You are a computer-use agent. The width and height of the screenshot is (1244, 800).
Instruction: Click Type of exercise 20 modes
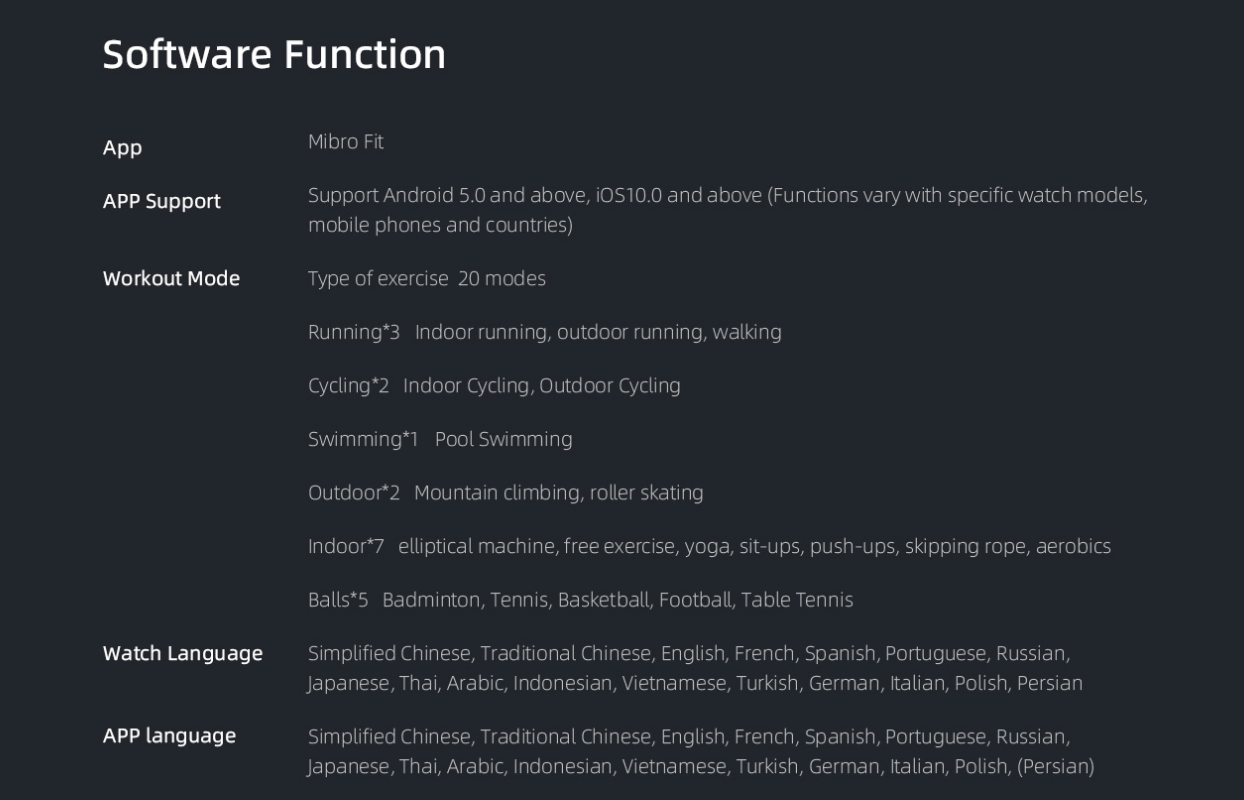[427, 279]
